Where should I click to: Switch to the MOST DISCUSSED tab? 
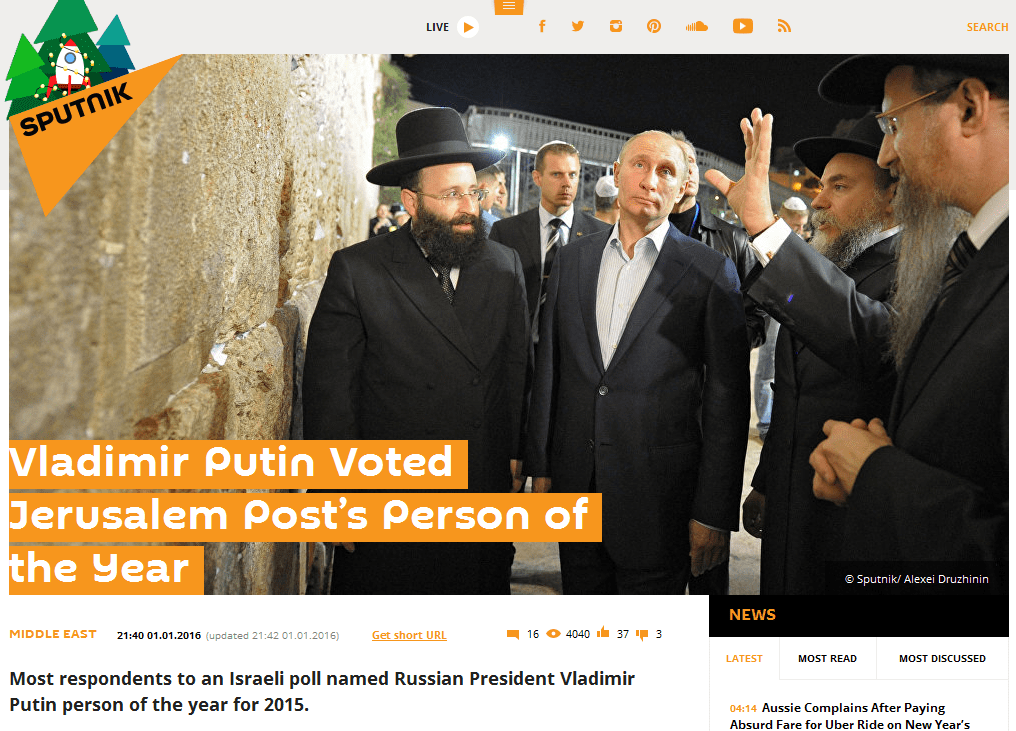pyautogui.click(x=942, y=658)
